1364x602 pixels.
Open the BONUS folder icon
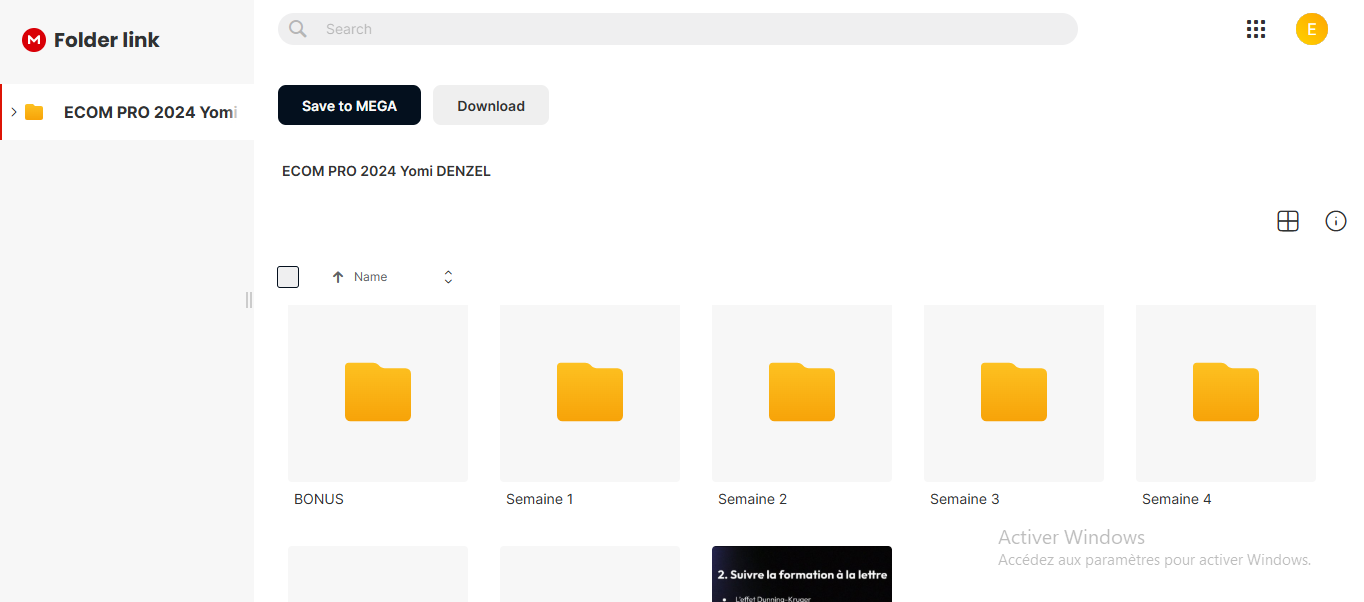coord(378,392)
